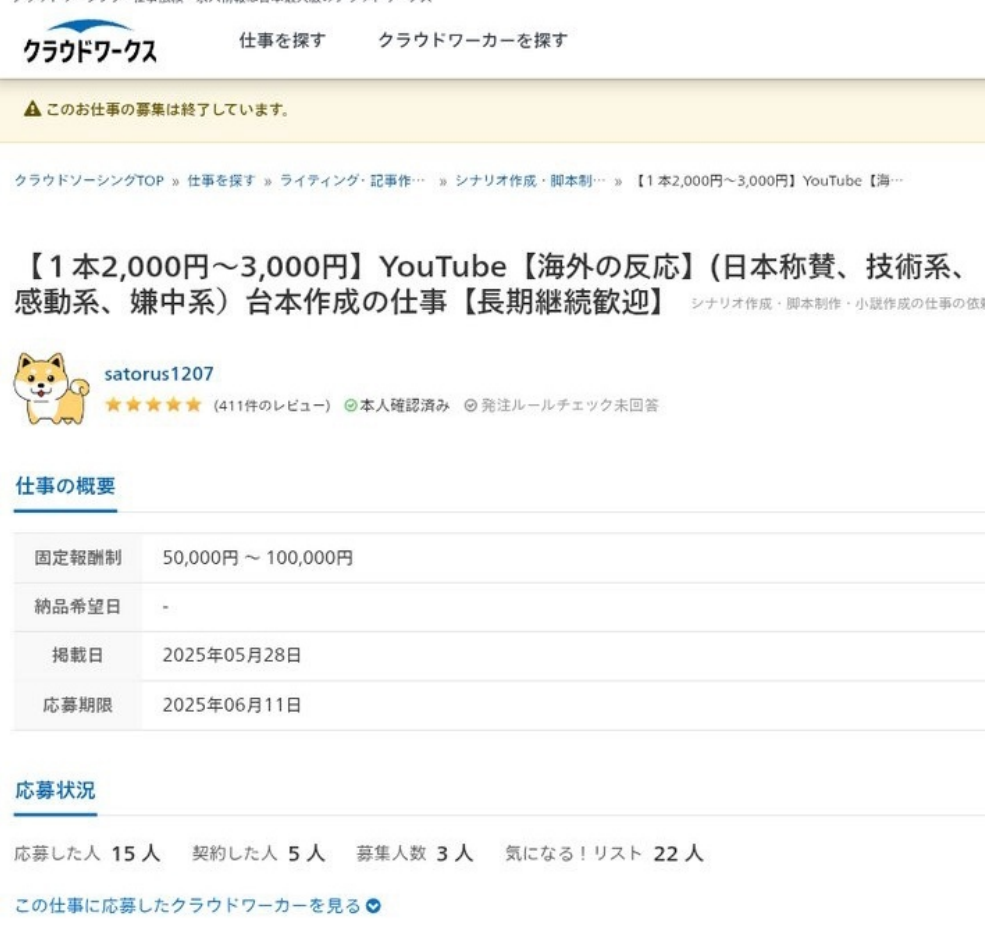Click the 発注ルールチェック未回答 status icon
Screen dimensions: 985x934
(469, 405)
